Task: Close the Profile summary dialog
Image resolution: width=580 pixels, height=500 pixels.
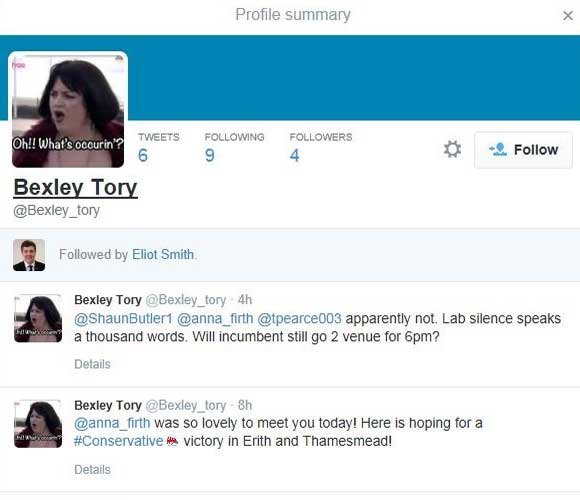Action: click(568, 16)
